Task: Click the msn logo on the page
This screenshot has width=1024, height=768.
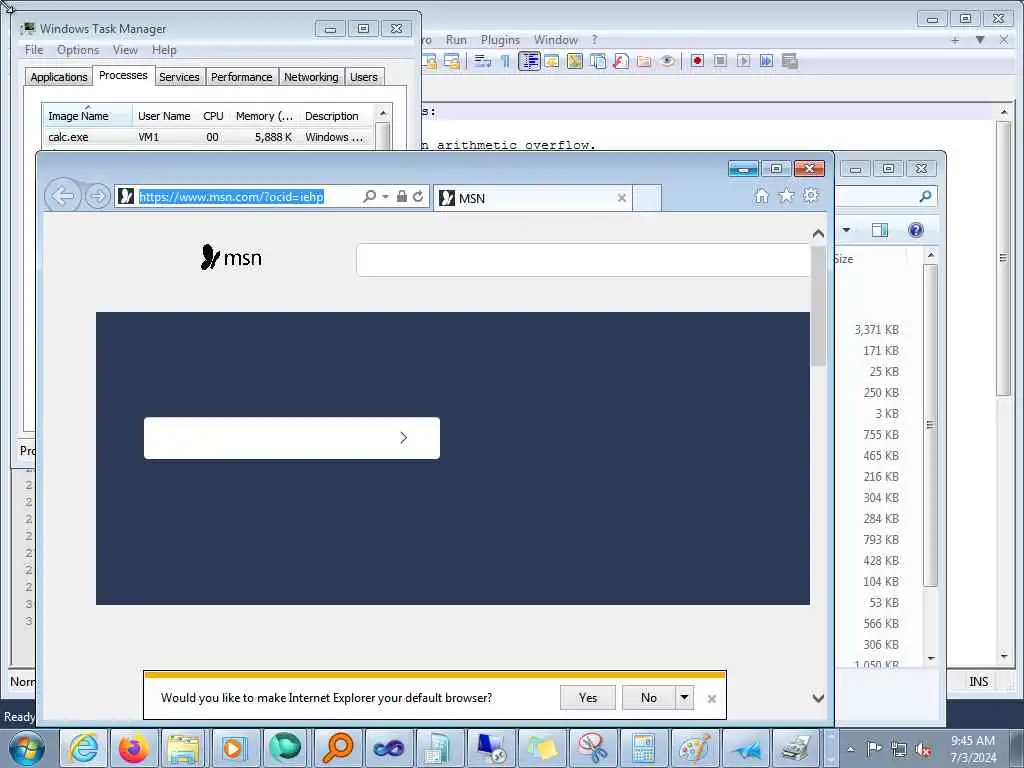Action: [x=231, y=257]
